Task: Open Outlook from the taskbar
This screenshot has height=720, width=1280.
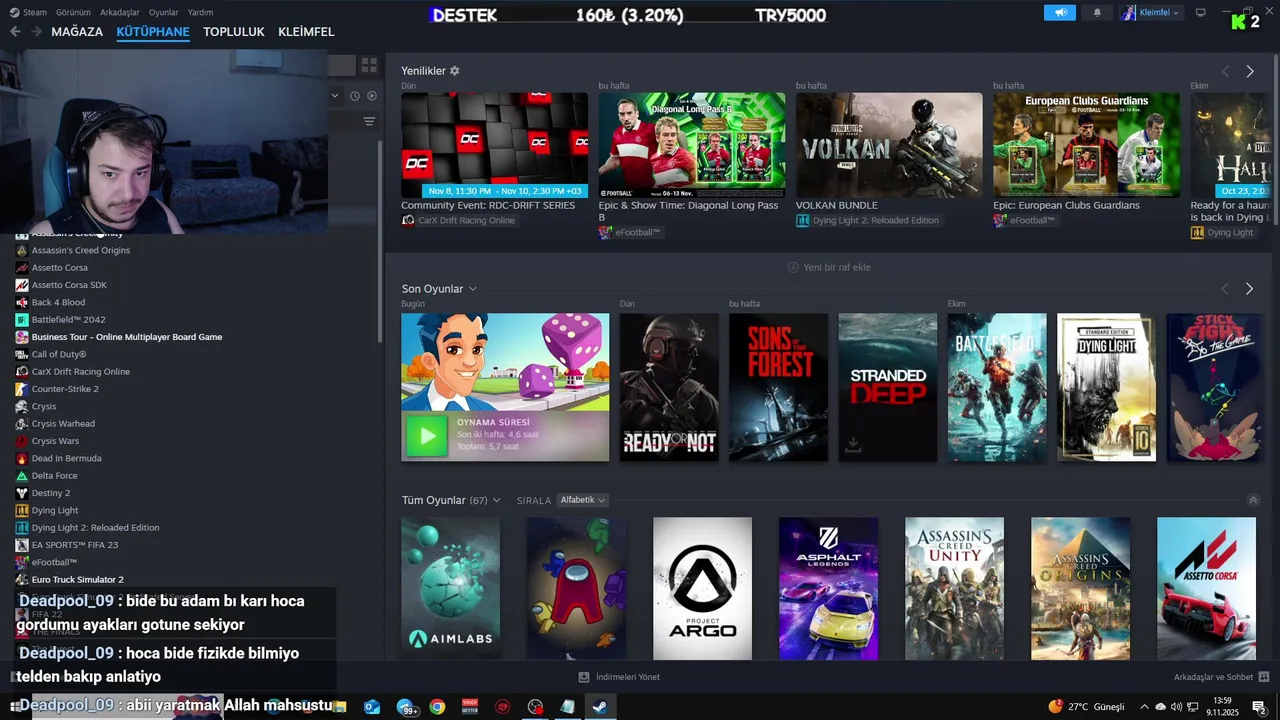Action: coord(372,707)
